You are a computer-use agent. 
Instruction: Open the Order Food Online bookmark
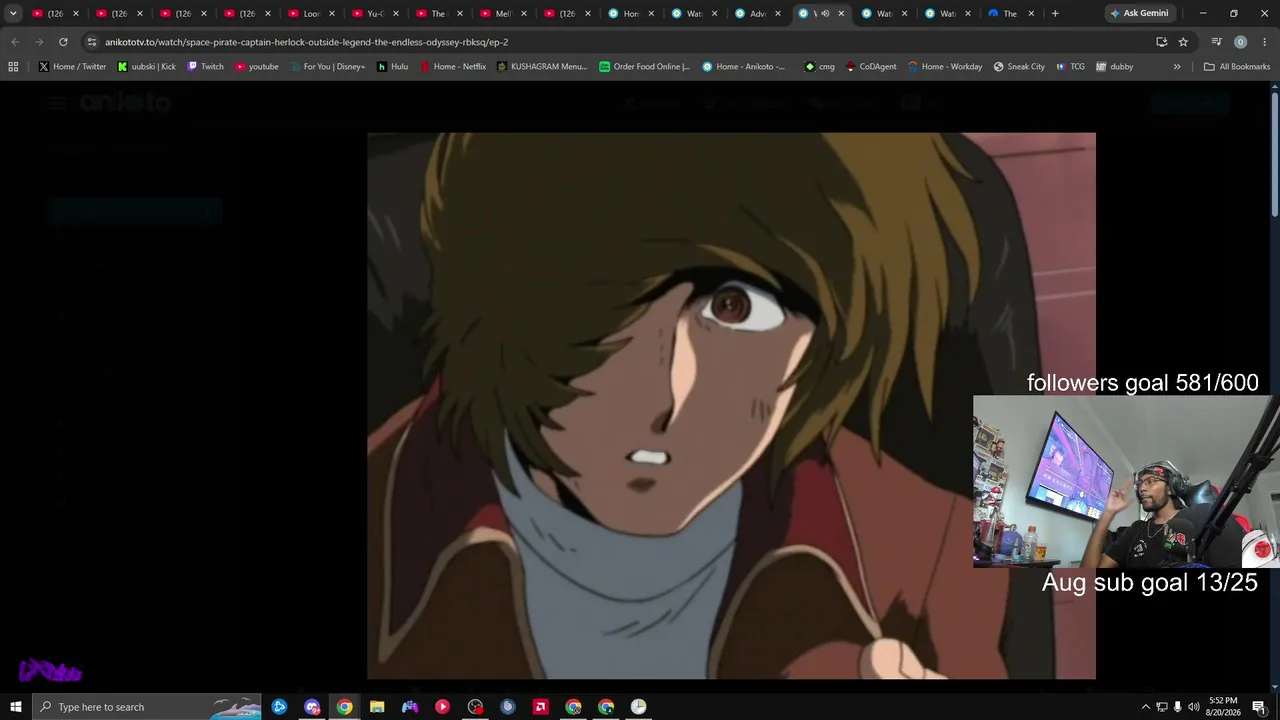tap(645, 67)
